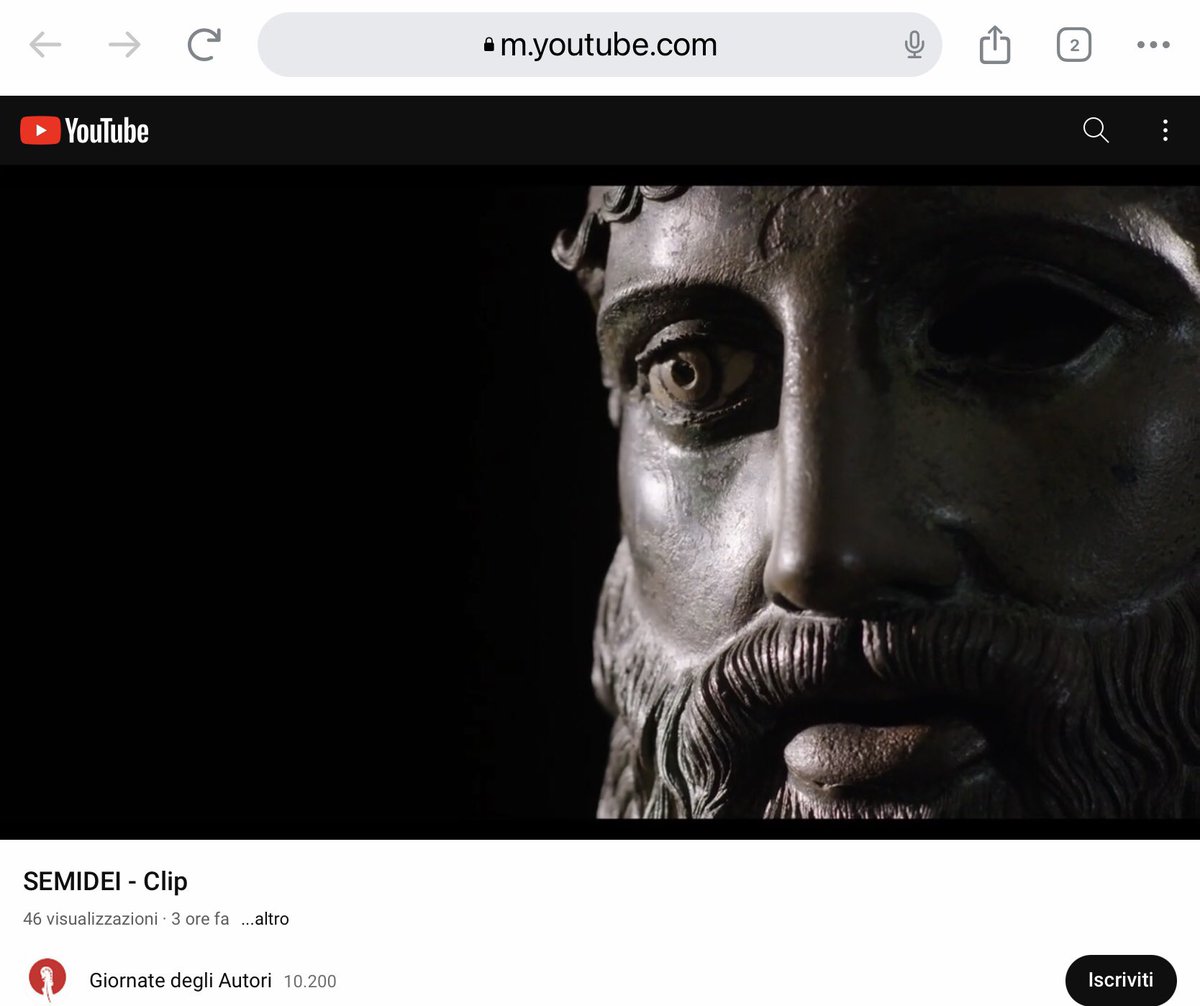Open the browser three-dot more menu
1200x1006 pixels.
click(1153, 45)
